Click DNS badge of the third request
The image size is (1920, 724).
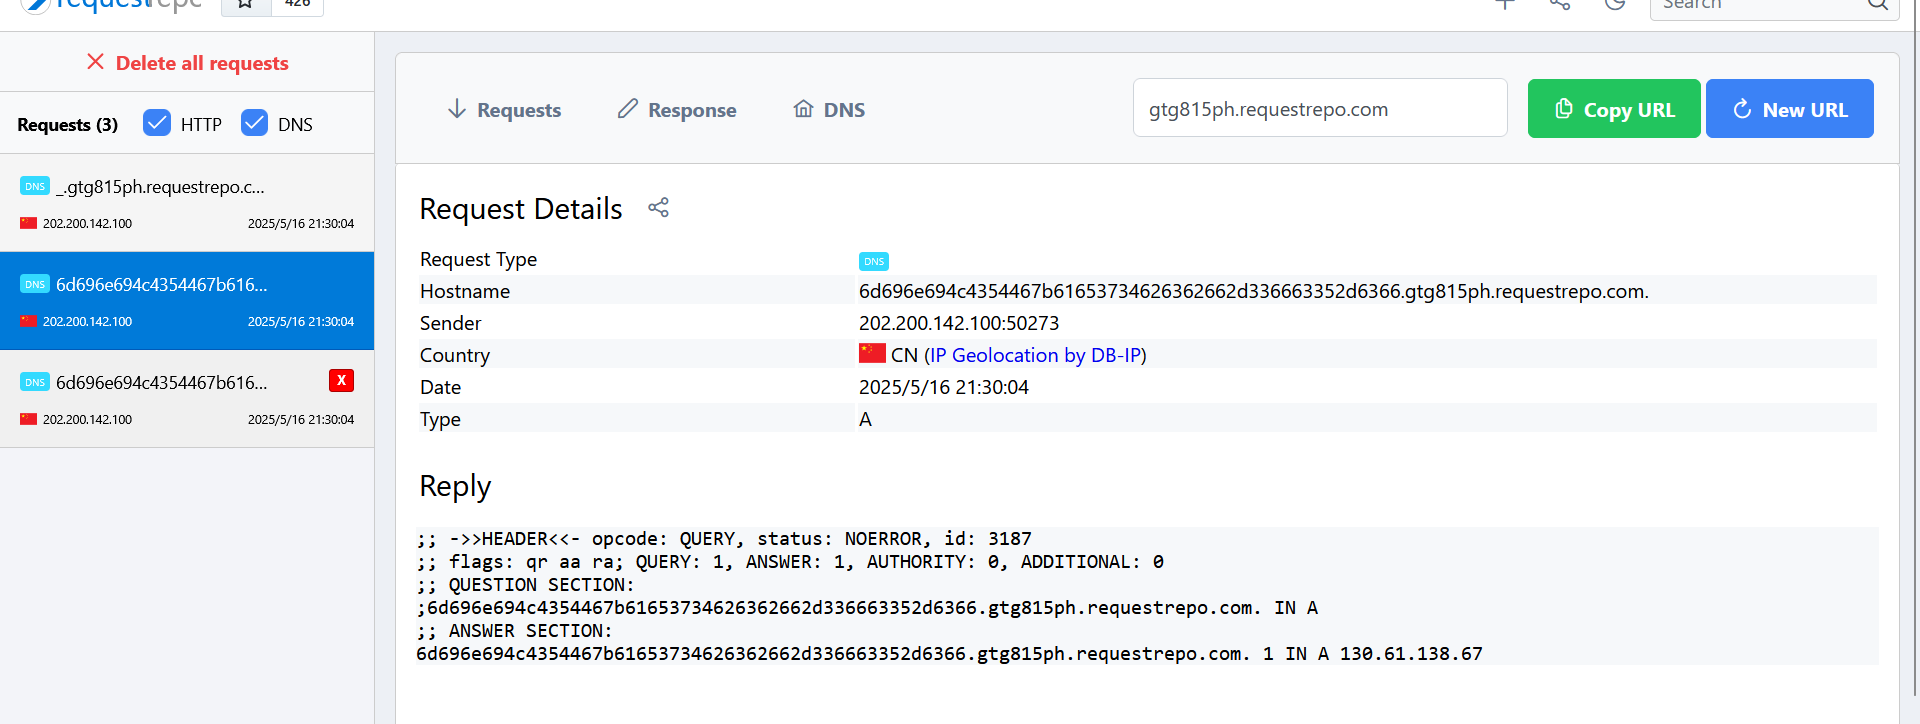coord(35,382)
